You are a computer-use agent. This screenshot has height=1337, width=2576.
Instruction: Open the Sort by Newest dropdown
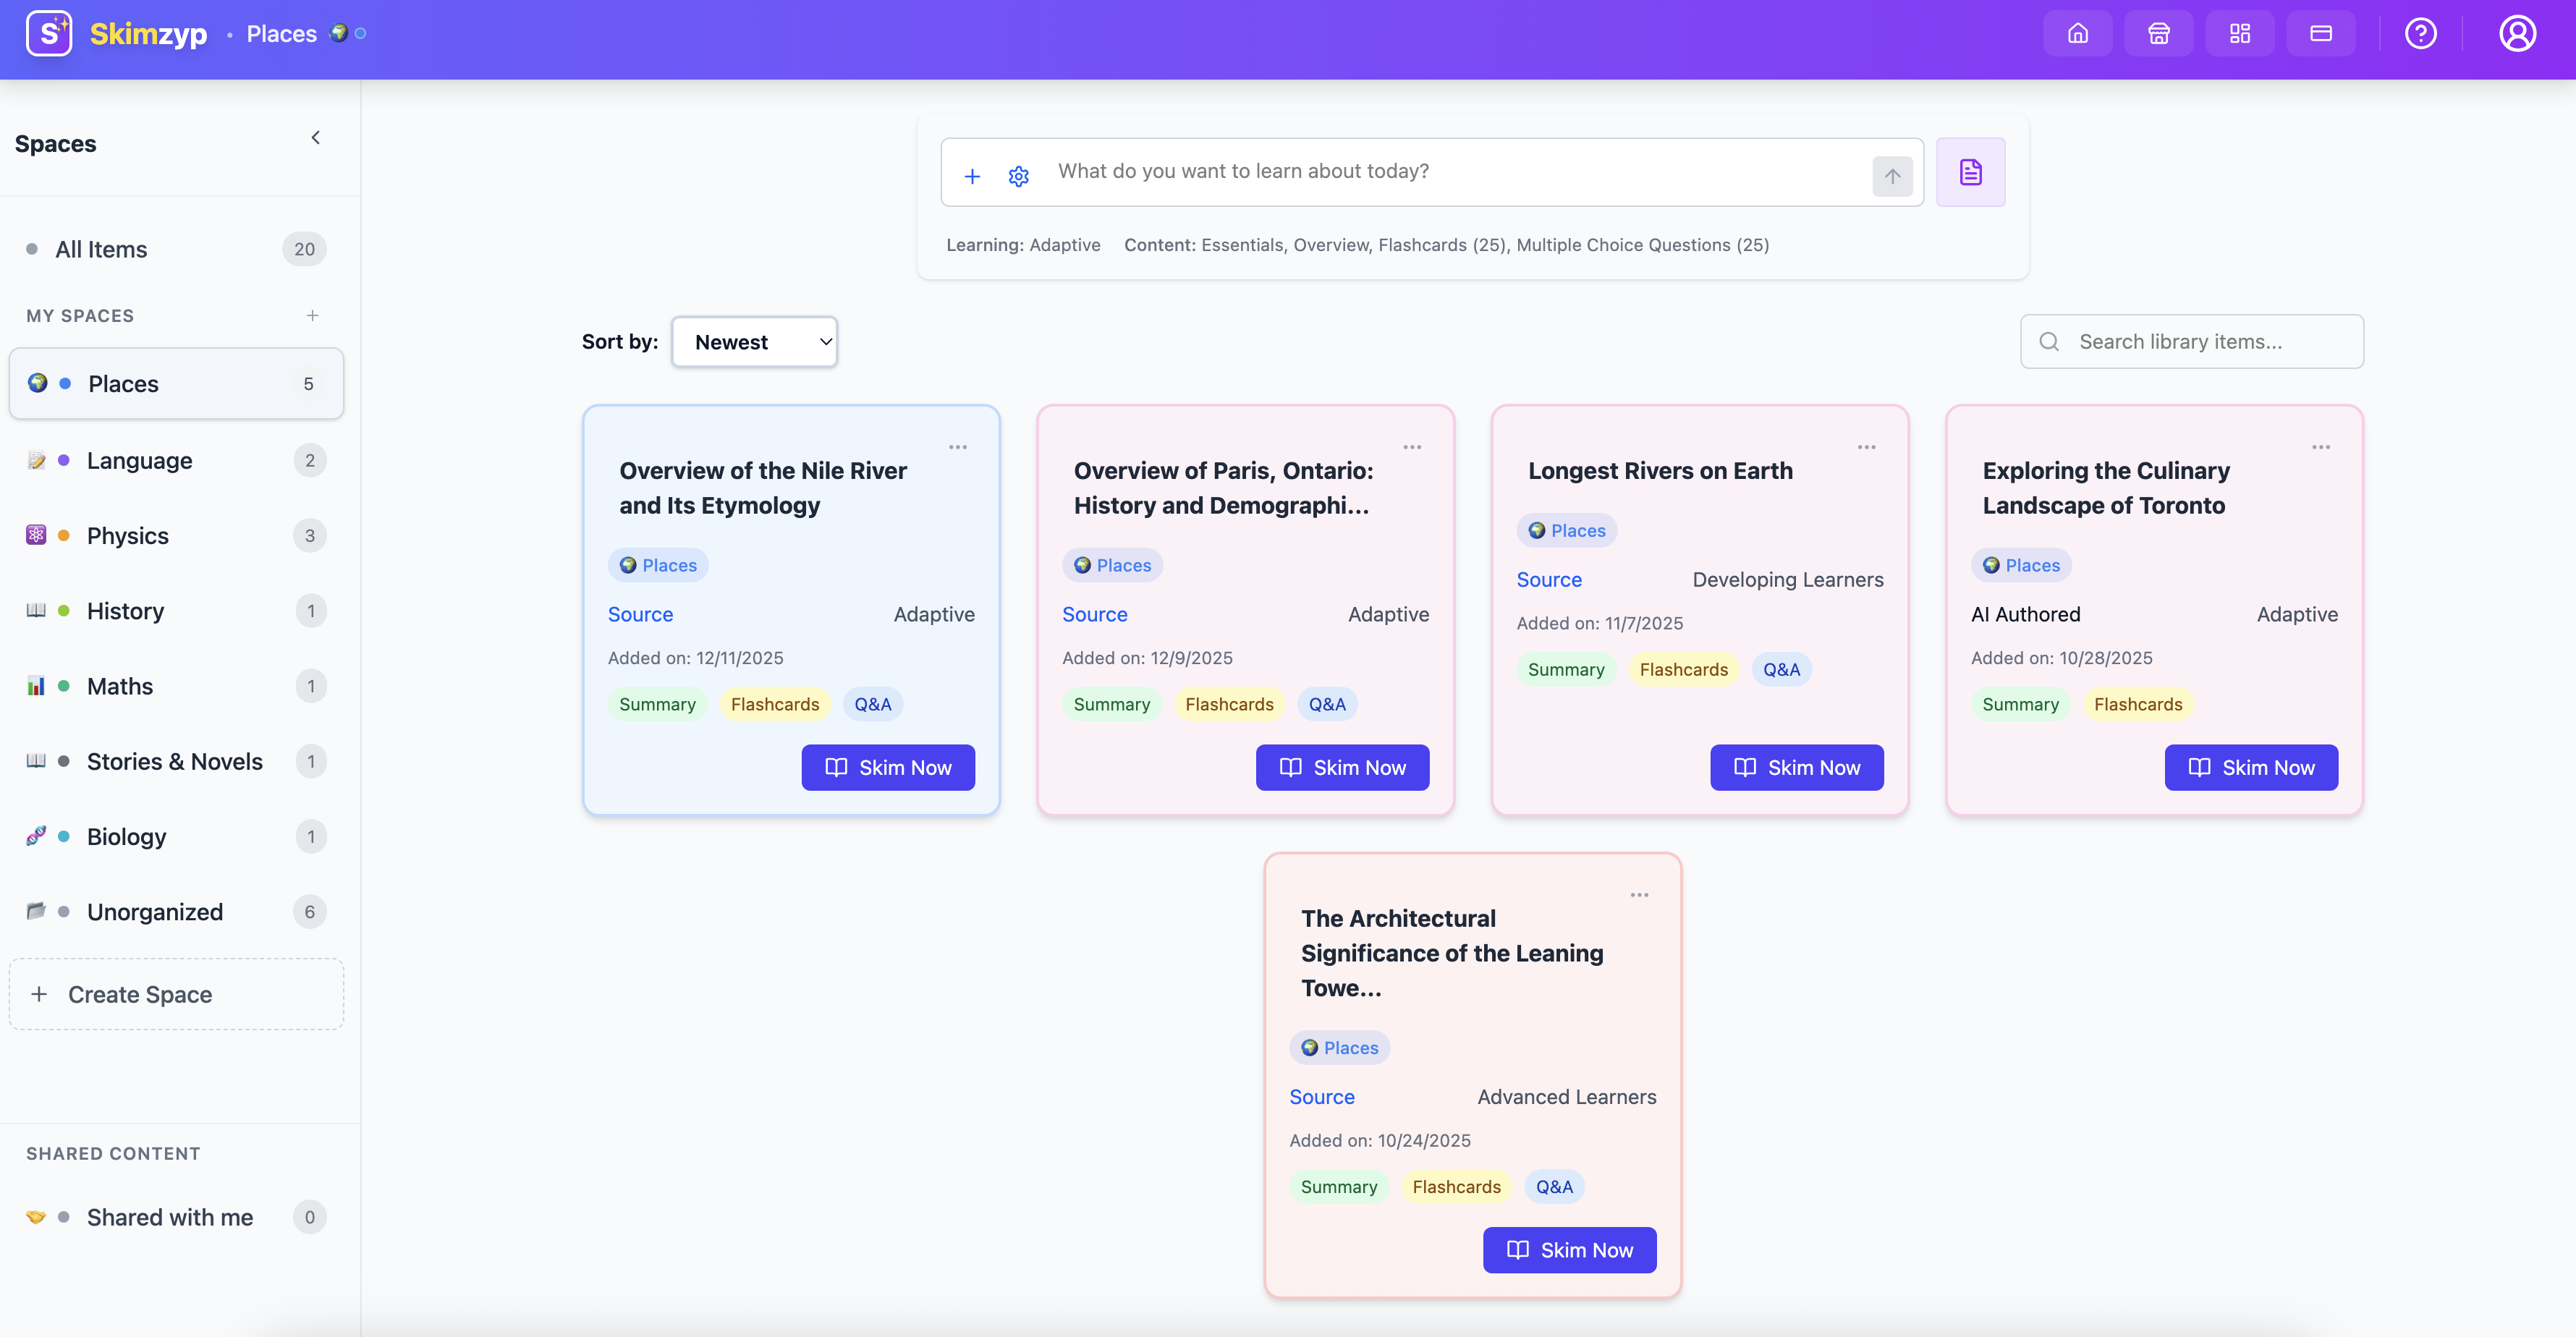click(754, 342)
